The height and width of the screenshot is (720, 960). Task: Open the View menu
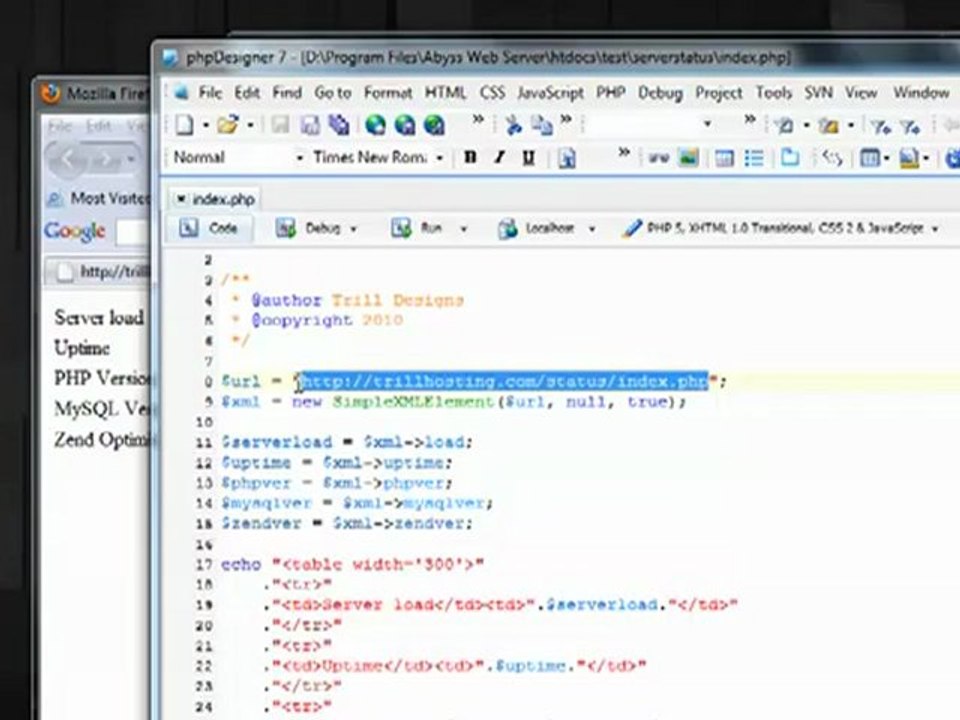(x=861, y=93)
